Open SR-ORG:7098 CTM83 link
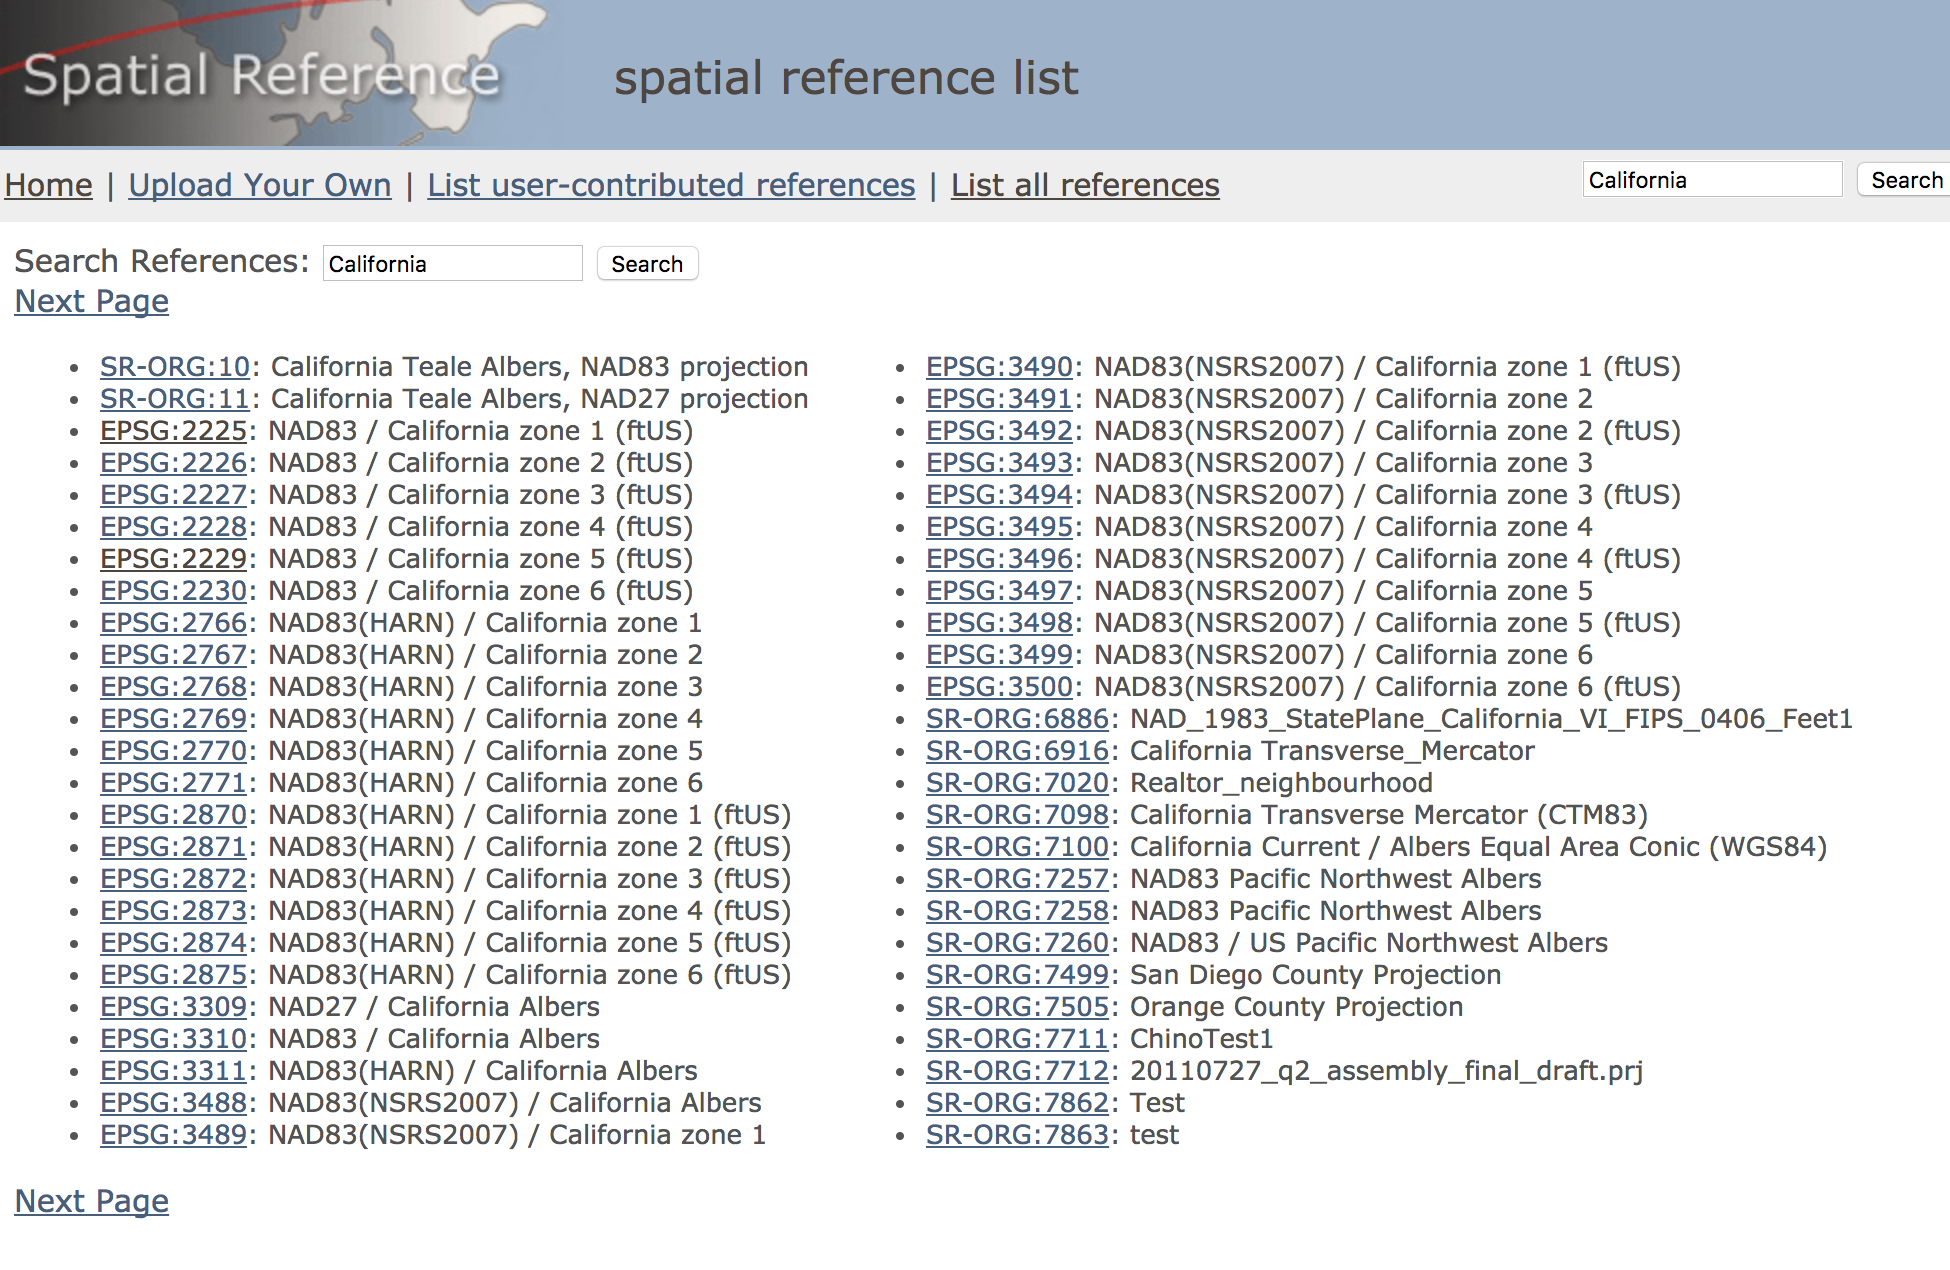1950x1270 pixels. coord(1018,815)
